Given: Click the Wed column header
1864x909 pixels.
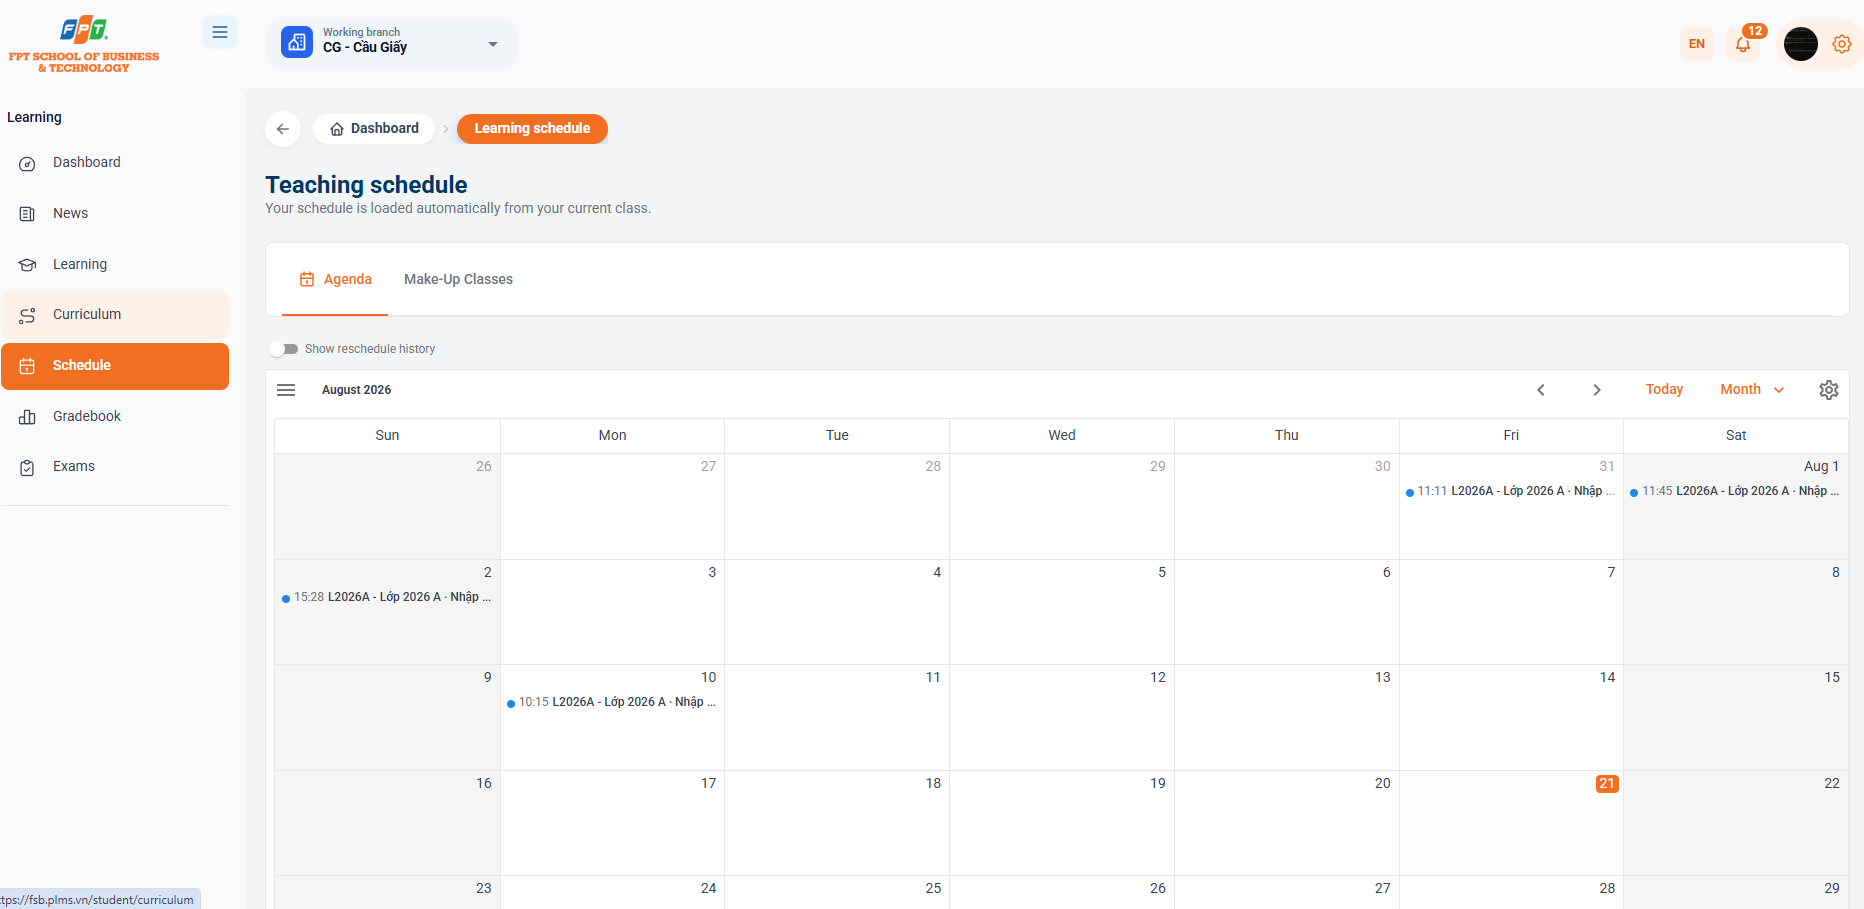Looking at the screenshot, I should click(1062, 436).
